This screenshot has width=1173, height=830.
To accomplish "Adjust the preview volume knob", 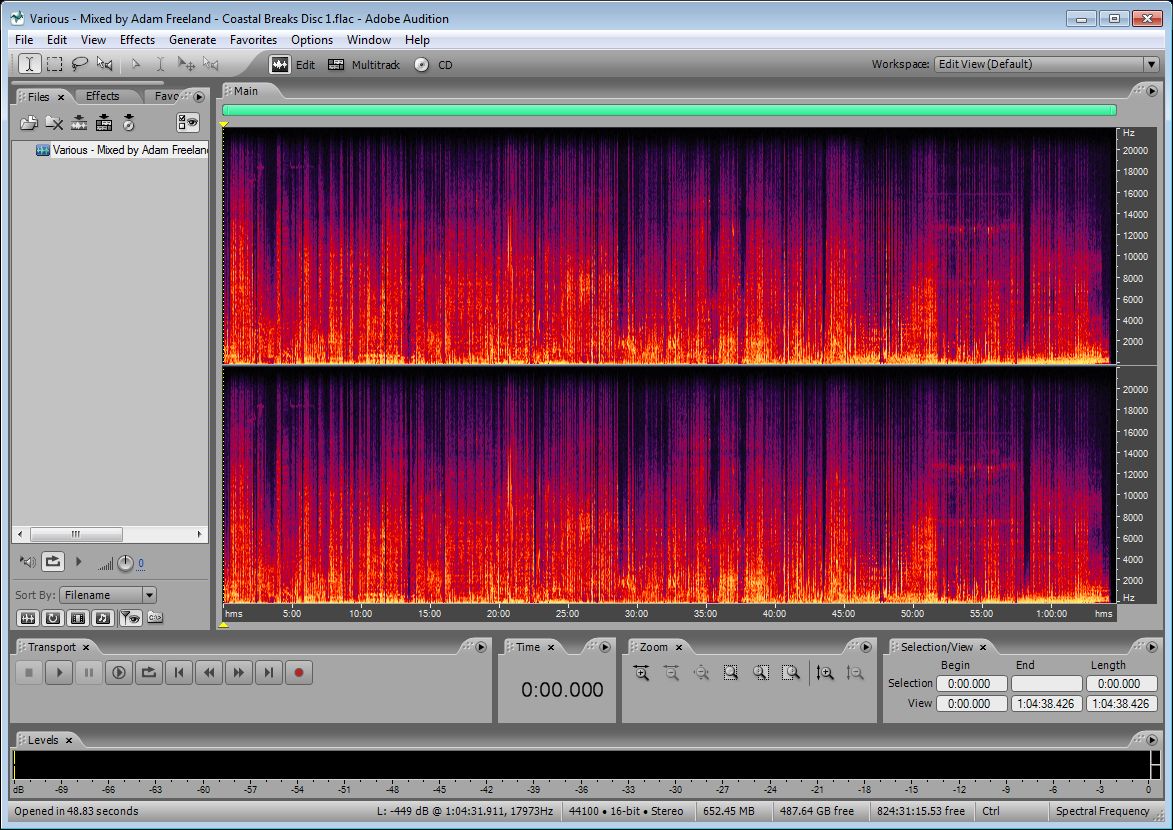I will (x=125, y=563).
